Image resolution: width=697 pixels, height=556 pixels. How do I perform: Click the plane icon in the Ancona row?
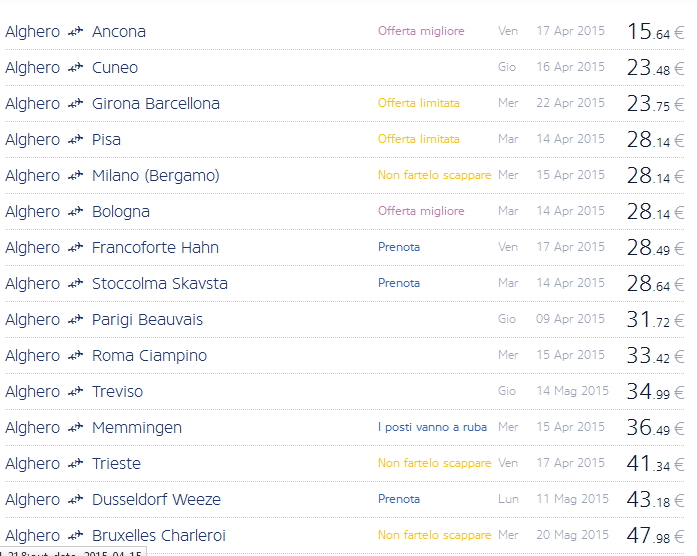pos(76,32)
